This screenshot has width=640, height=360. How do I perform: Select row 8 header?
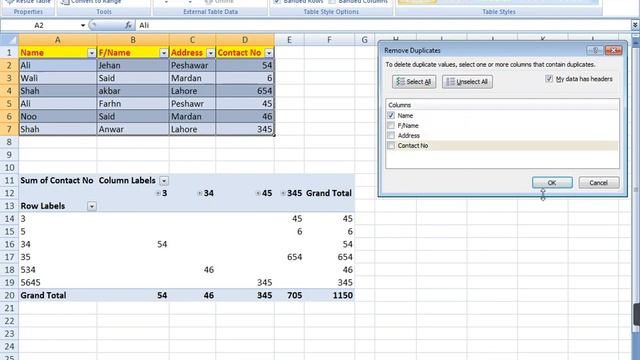[x=9, y=142]
